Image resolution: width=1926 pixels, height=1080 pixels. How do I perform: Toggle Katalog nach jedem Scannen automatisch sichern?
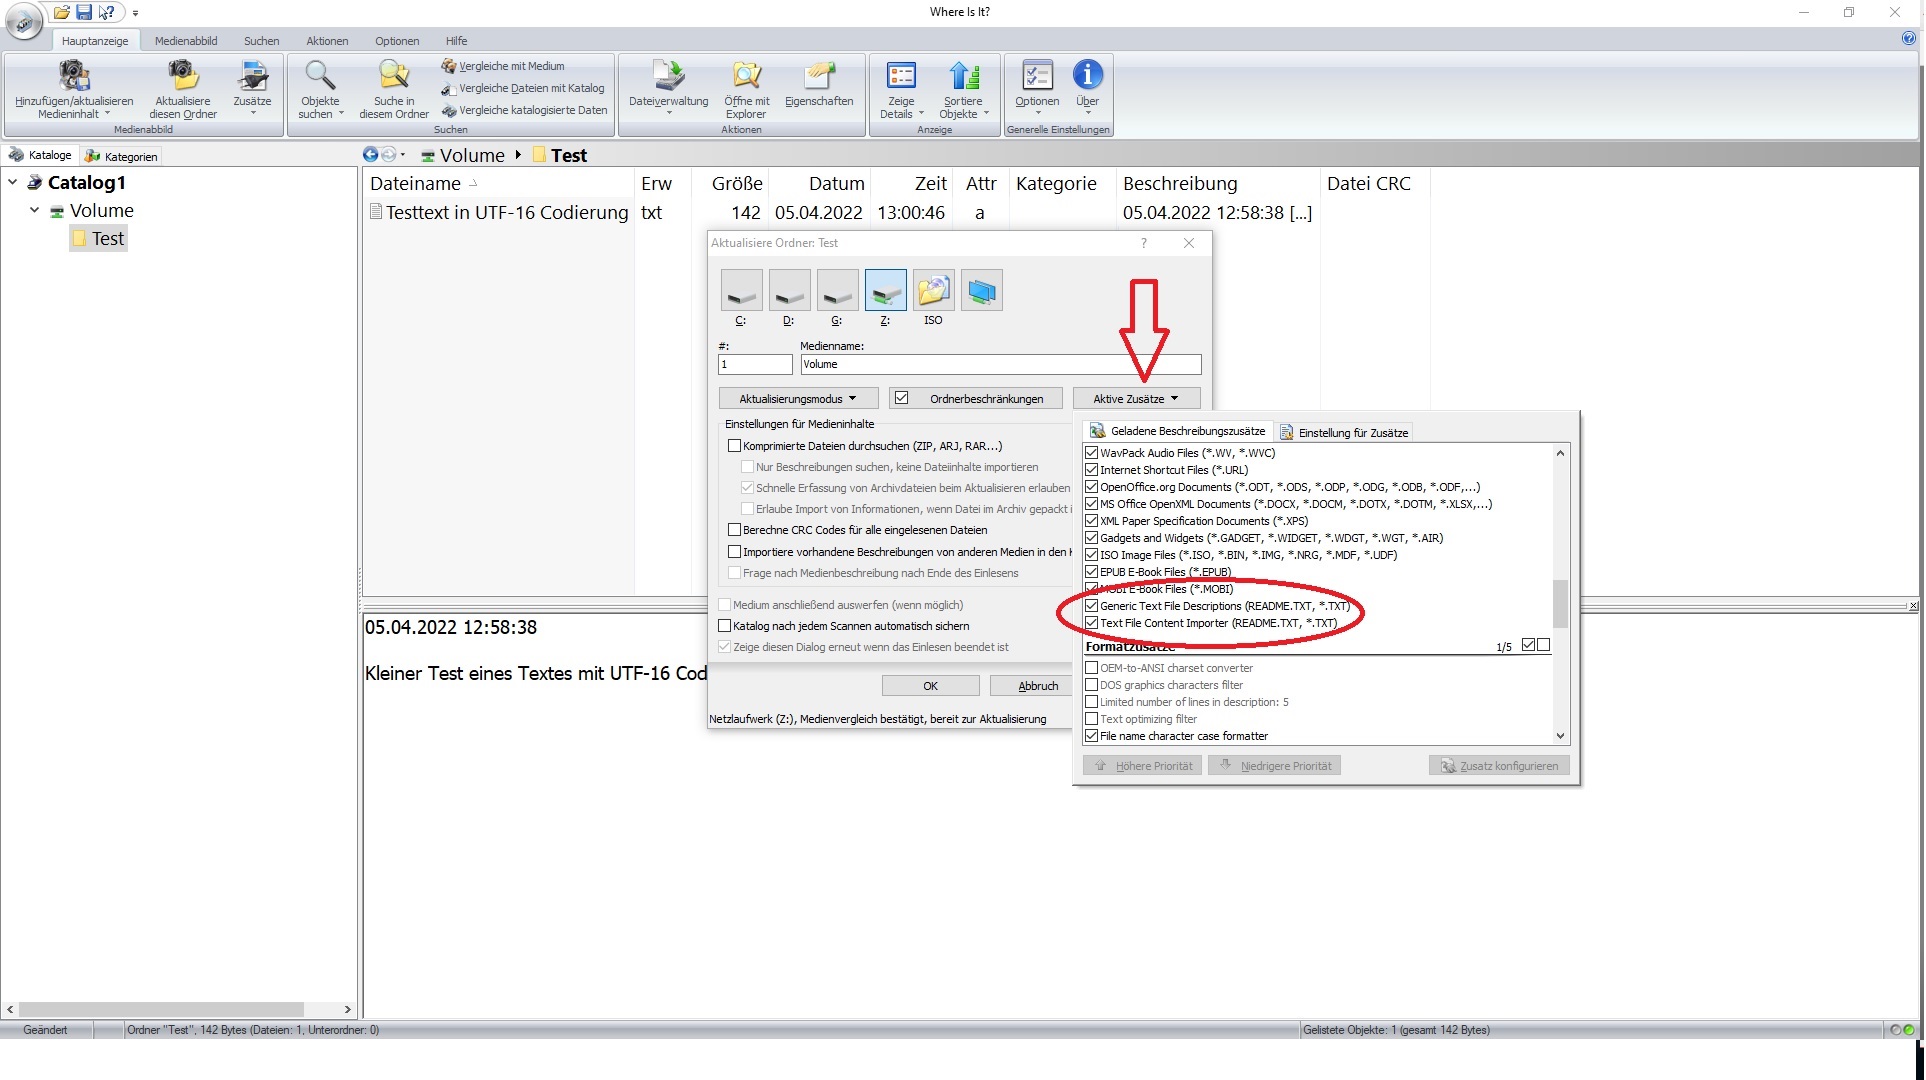725,626
